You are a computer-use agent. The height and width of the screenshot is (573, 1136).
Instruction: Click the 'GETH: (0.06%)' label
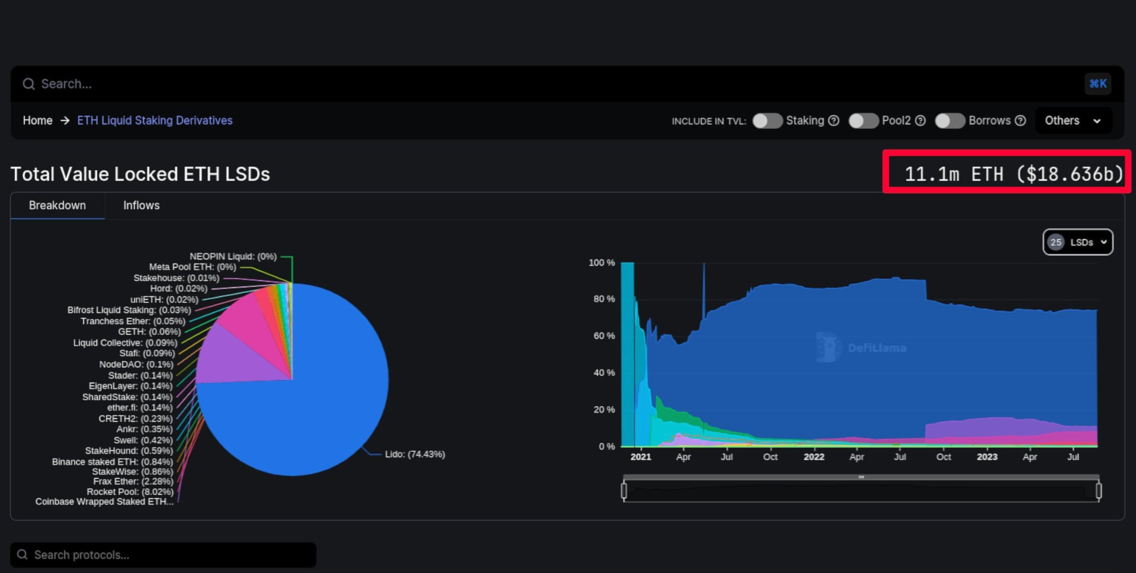149,332
